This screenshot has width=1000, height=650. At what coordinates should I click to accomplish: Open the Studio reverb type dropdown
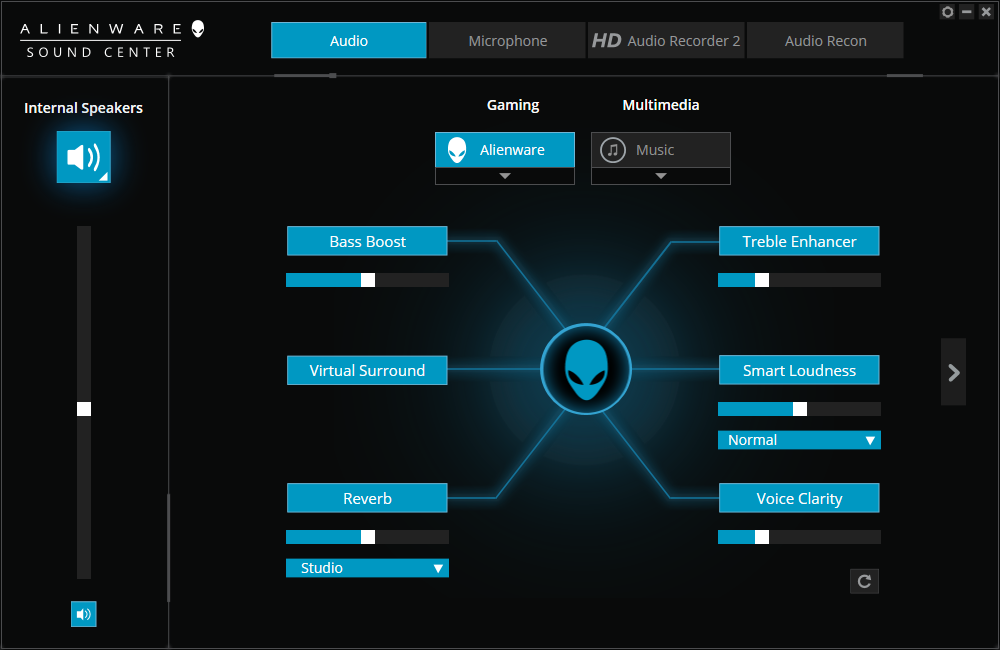click(367, 568)
